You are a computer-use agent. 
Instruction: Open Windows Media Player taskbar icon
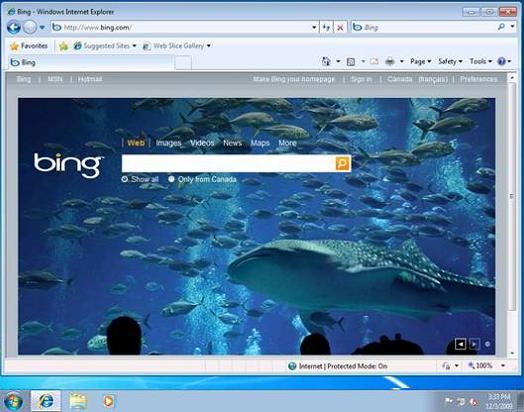[108, 401]
